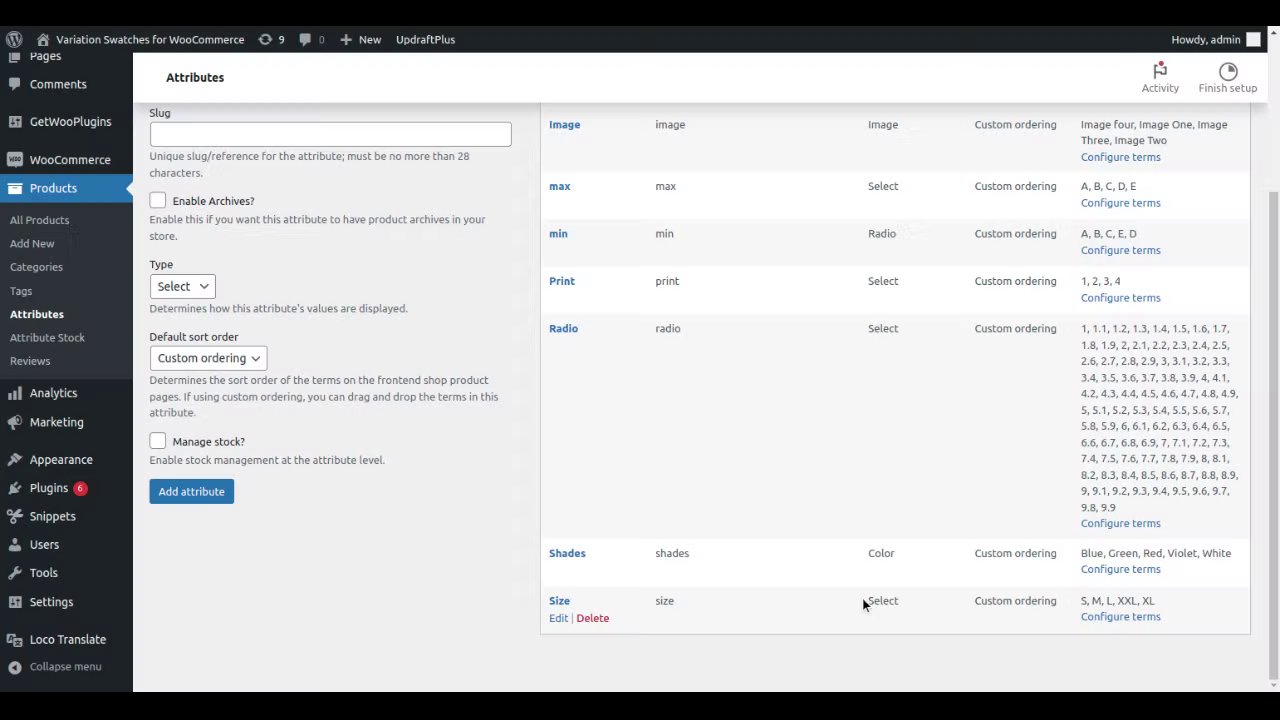Click the Collapse menu icon
This screenshot has width=1280, height=720.
tap(15, 667)
